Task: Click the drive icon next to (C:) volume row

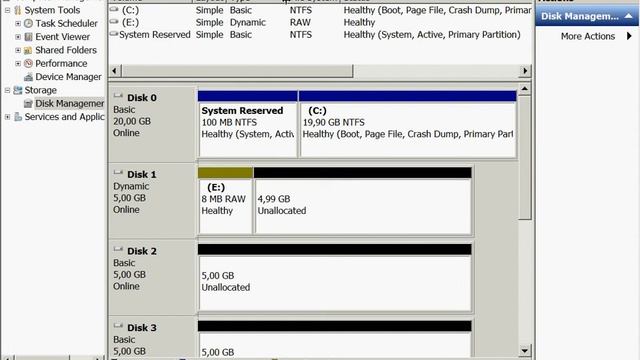Action: [x=114, y=9]
